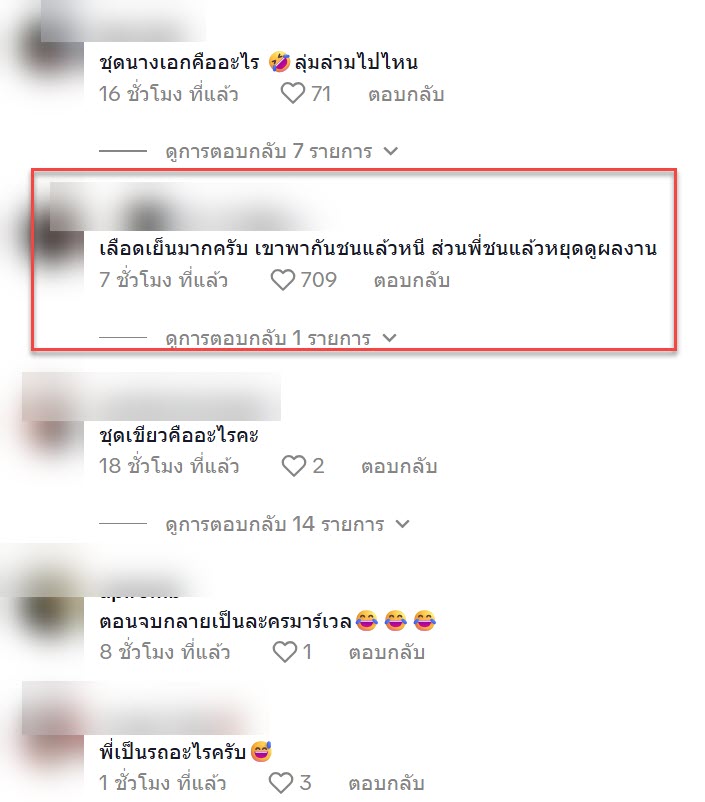
Task: Show the 14 replies (14 รายการ)
Action: (x=275, y=524)
